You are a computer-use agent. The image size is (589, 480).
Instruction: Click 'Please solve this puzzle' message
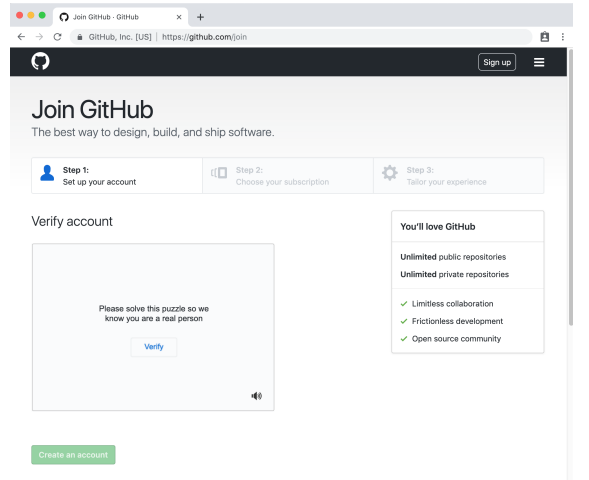pyautogui.click(x=154, y=313)
